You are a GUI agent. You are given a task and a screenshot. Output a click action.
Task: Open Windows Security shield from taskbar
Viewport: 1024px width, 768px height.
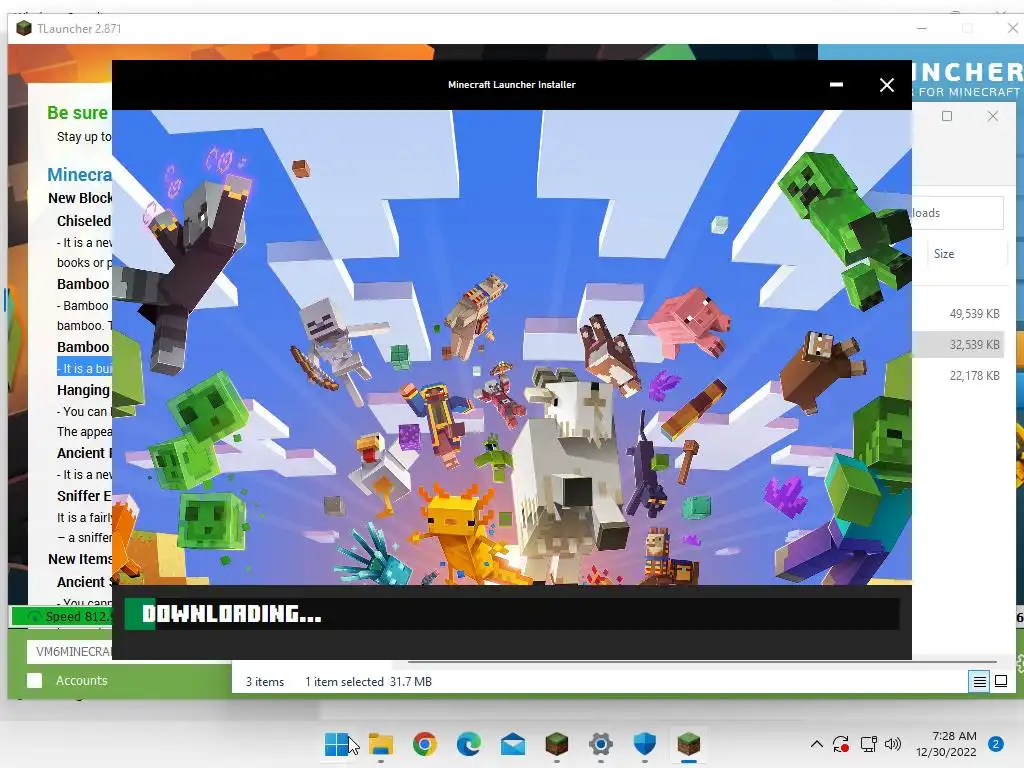(x=645, y=744)
